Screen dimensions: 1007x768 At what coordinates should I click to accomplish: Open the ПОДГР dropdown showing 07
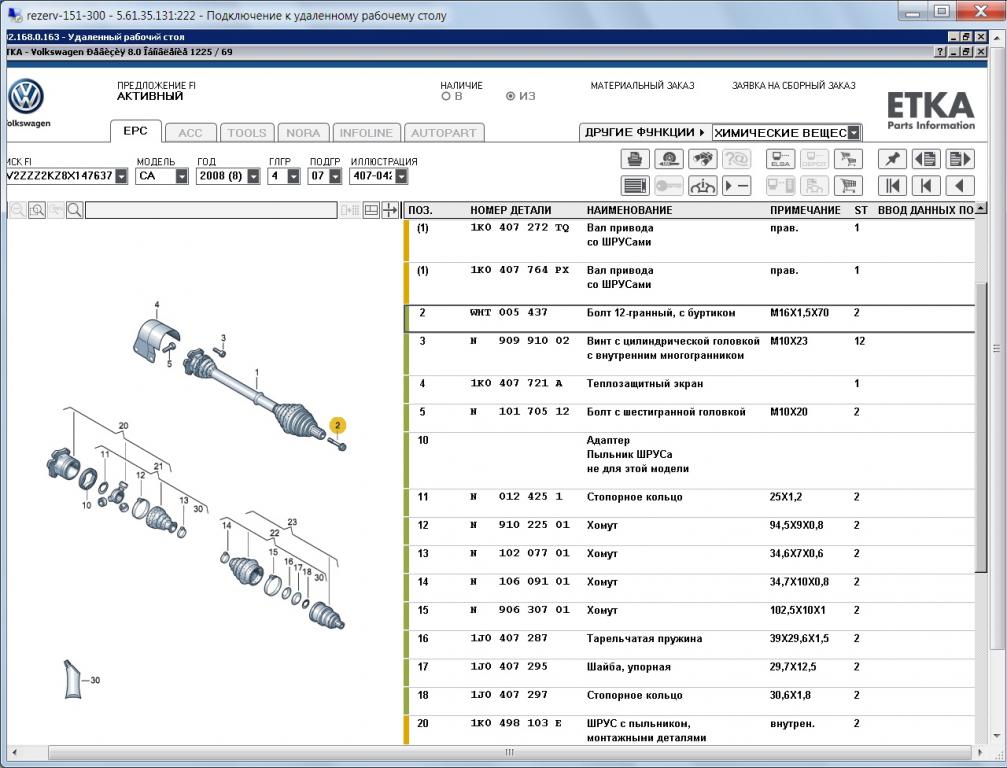point(335,176)
